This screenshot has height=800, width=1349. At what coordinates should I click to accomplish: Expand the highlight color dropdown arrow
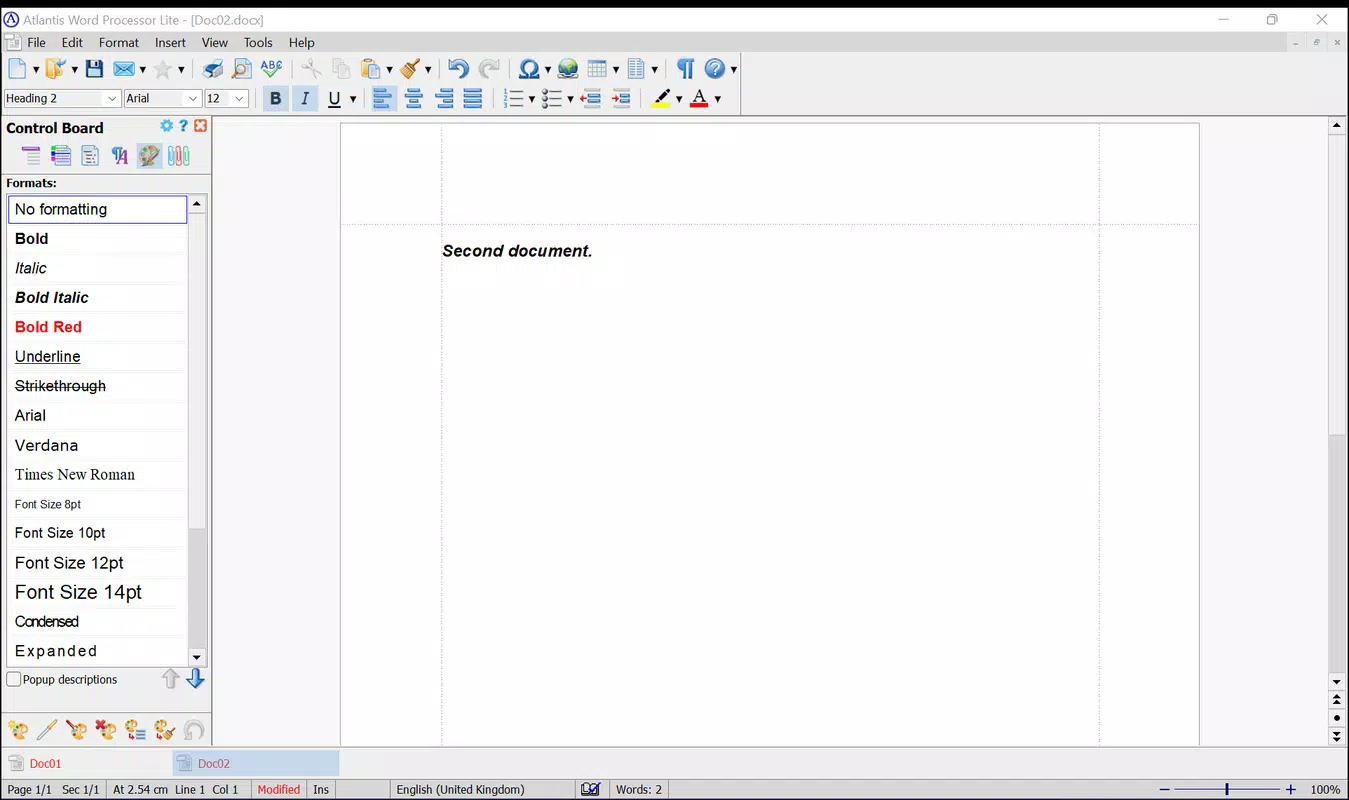(x=679, y=99)
